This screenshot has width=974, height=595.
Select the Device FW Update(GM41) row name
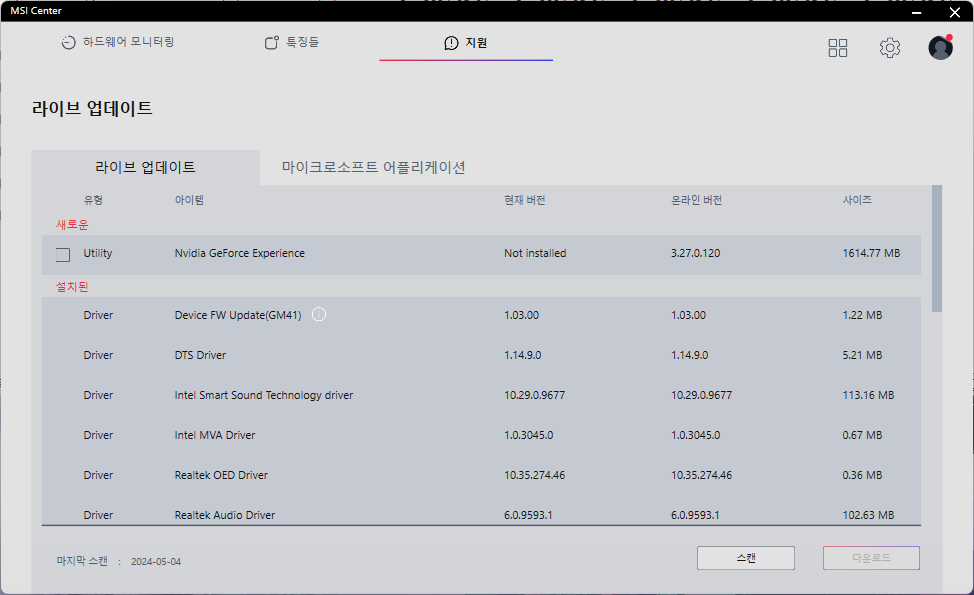[x=238, y=315]
